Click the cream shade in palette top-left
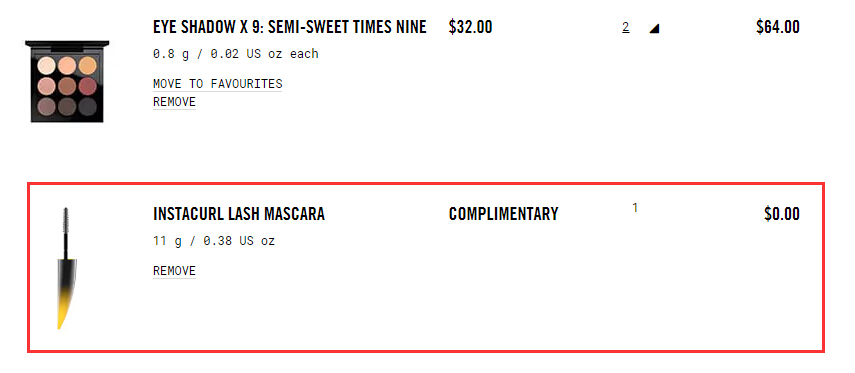The height and width of the screenshot is (373, 855). click(46, 65)
